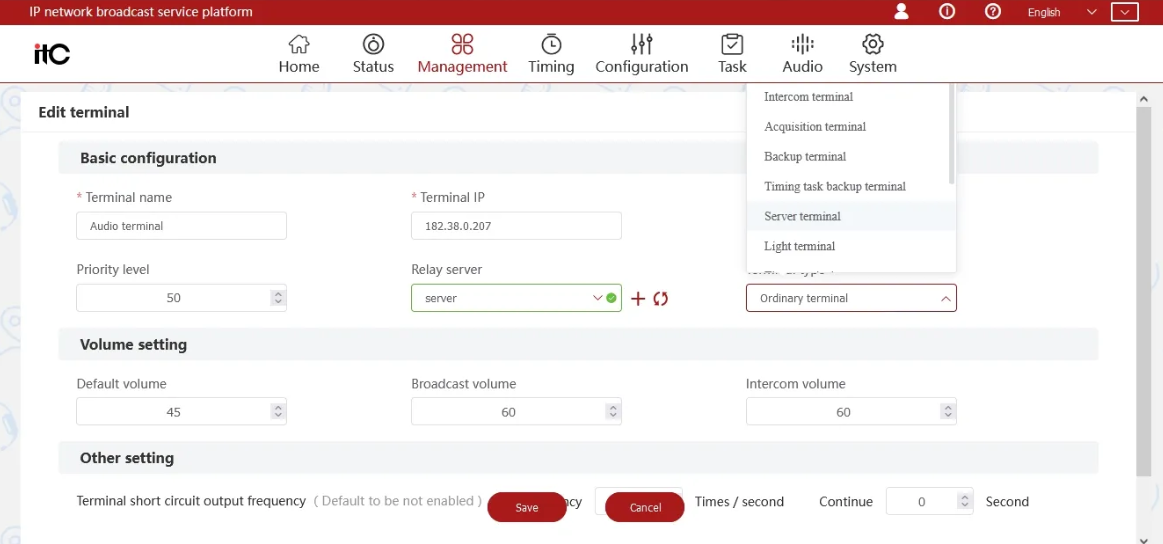Open the Home navigation icon
Screen dimensions: 1163x544
coord(298,45)
